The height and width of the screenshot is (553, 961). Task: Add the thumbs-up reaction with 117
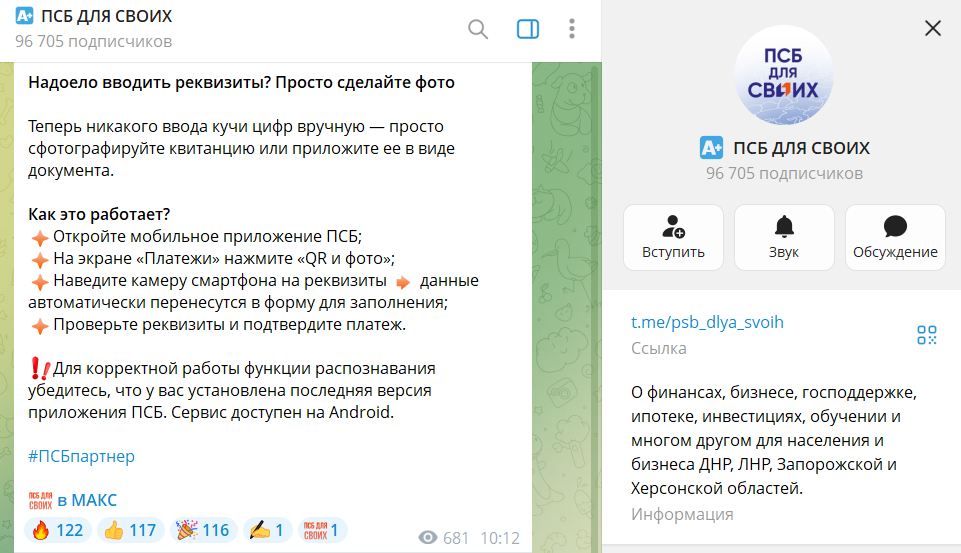point(131,530)
